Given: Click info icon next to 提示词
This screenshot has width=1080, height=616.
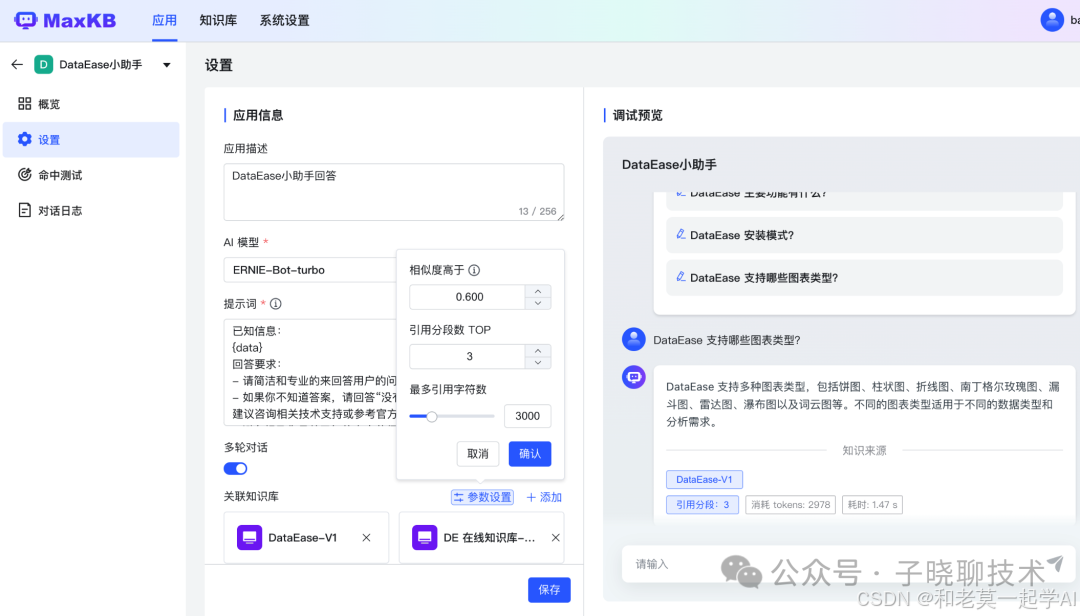Looking at the screenshot, I should click(x=276, y=304).
